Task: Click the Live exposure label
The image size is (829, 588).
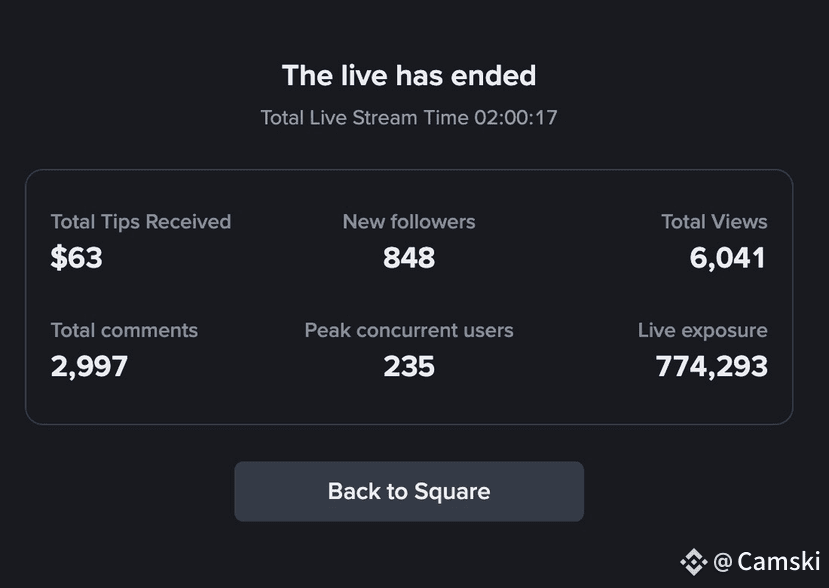Action: (x=703, y=330)
